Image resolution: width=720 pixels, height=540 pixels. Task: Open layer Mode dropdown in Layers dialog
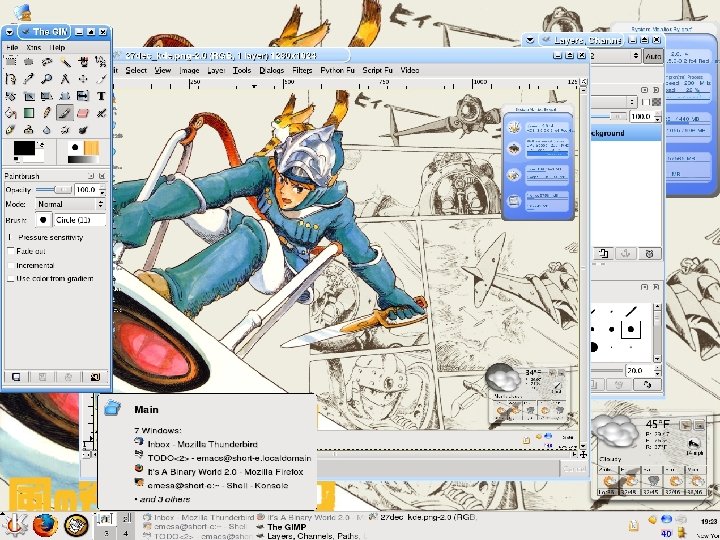pyautogui.click(x=613, y=101)
